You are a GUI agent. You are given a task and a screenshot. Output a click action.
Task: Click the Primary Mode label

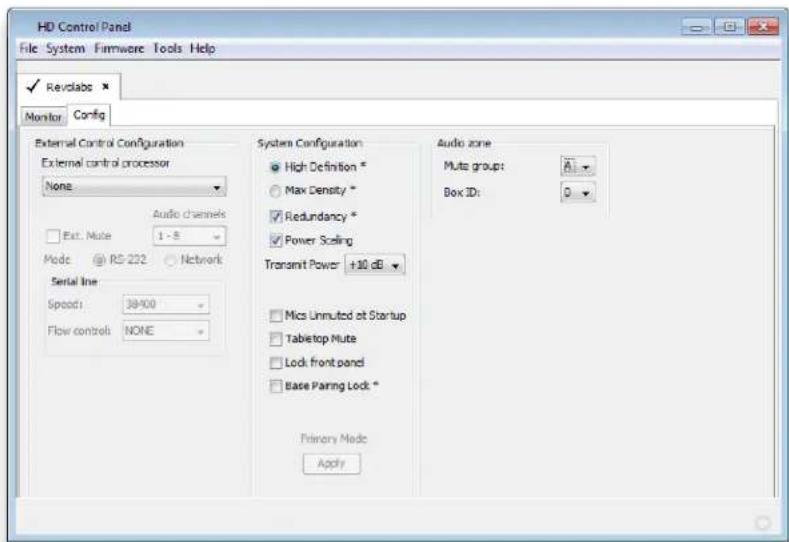334,439
